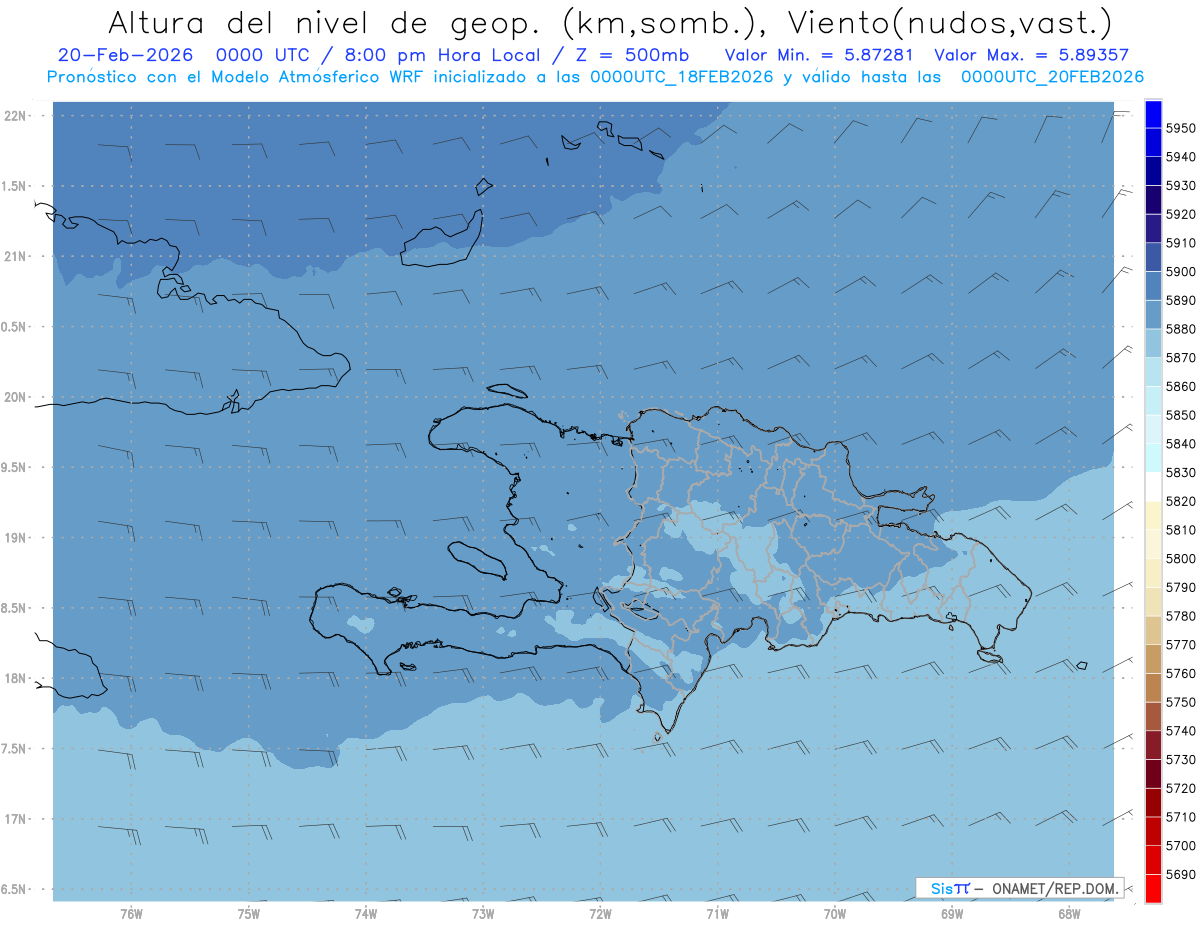
Task: Click the '5950' colorbar value
Action: click(1181, 128)
